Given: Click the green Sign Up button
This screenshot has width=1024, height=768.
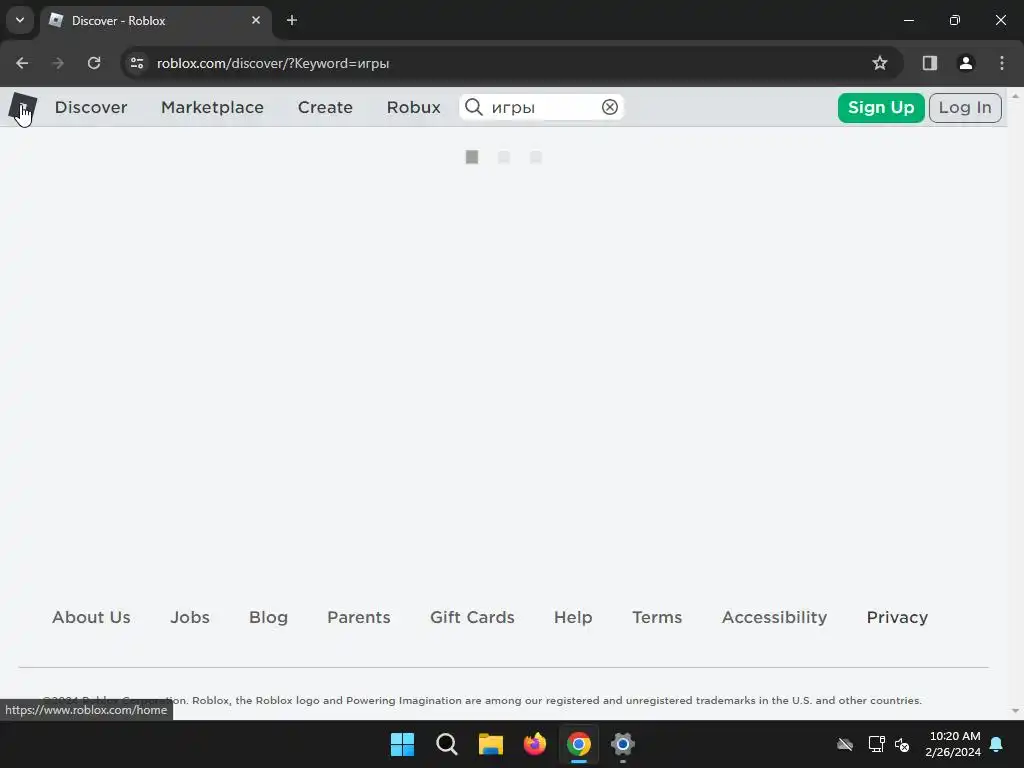Looking at the screenshot, I should pyautogui.click(x=880, y=108).
